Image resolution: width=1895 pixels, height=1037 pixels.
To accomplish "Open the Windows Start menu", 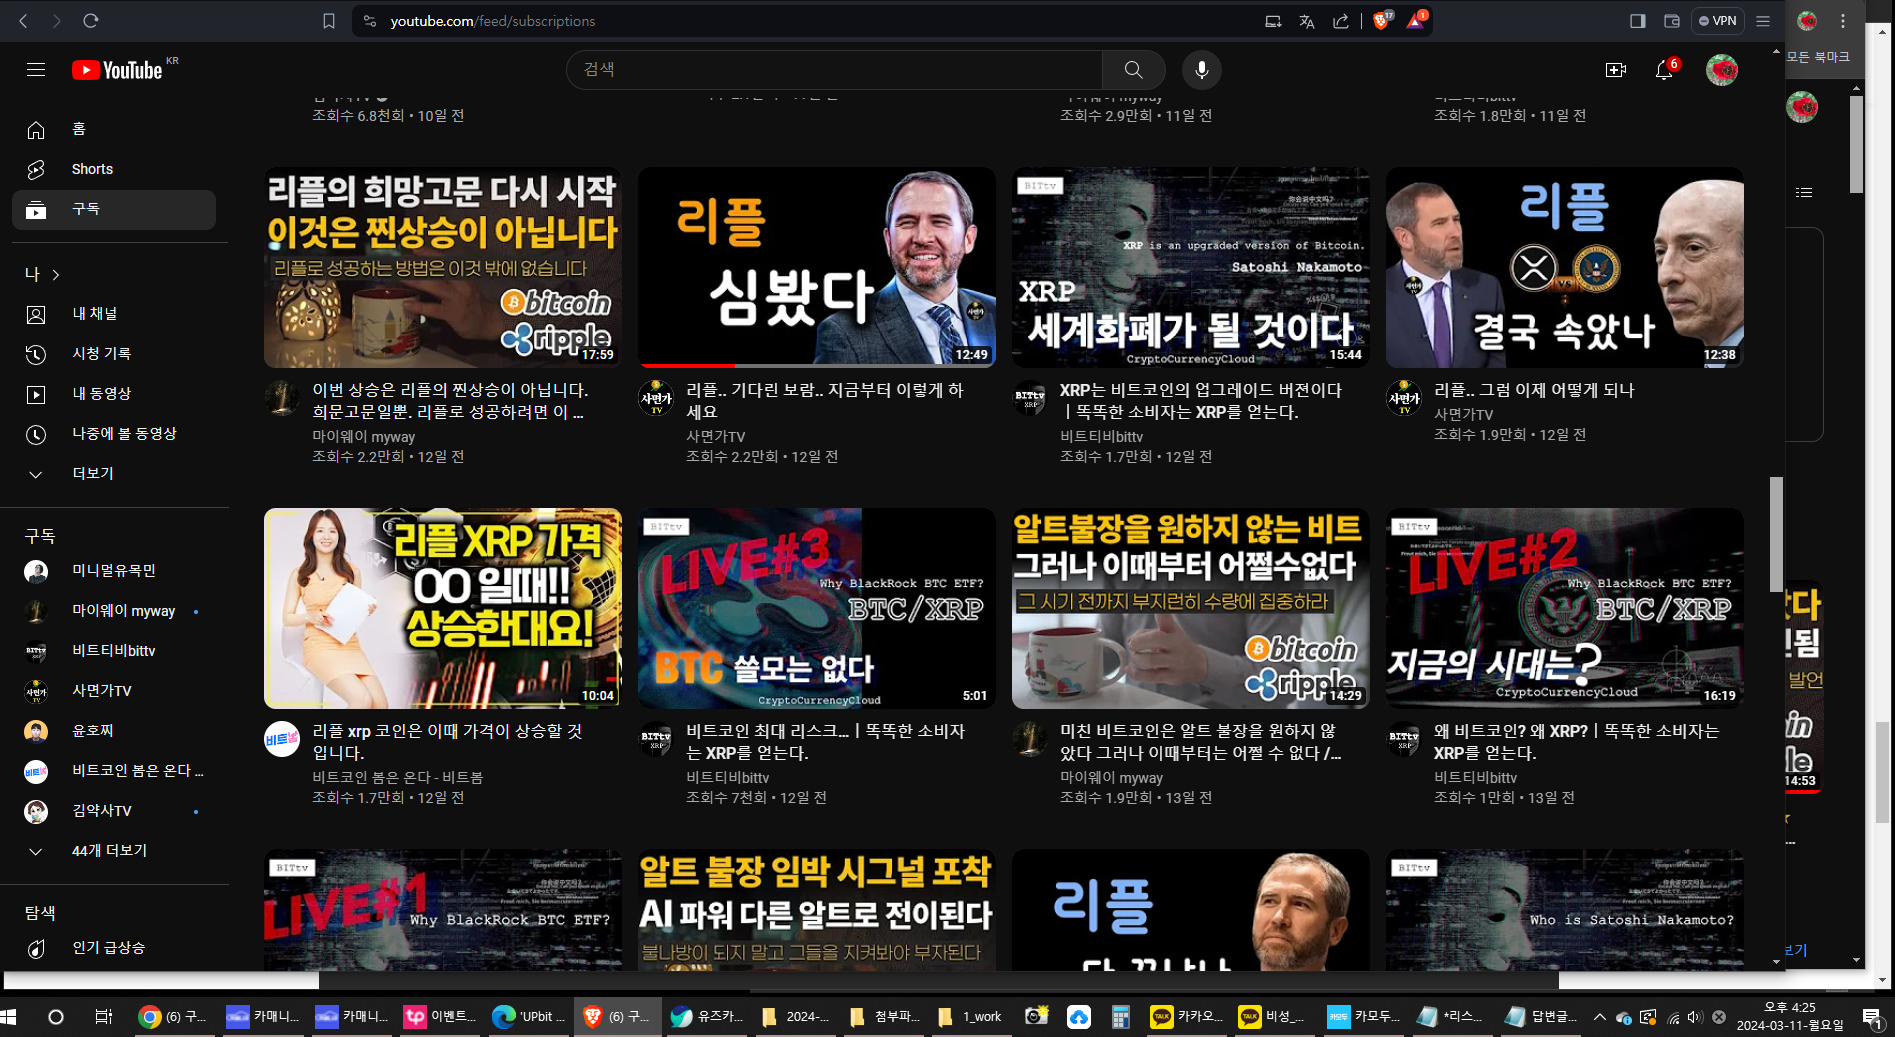I will tap(9, 1016).
